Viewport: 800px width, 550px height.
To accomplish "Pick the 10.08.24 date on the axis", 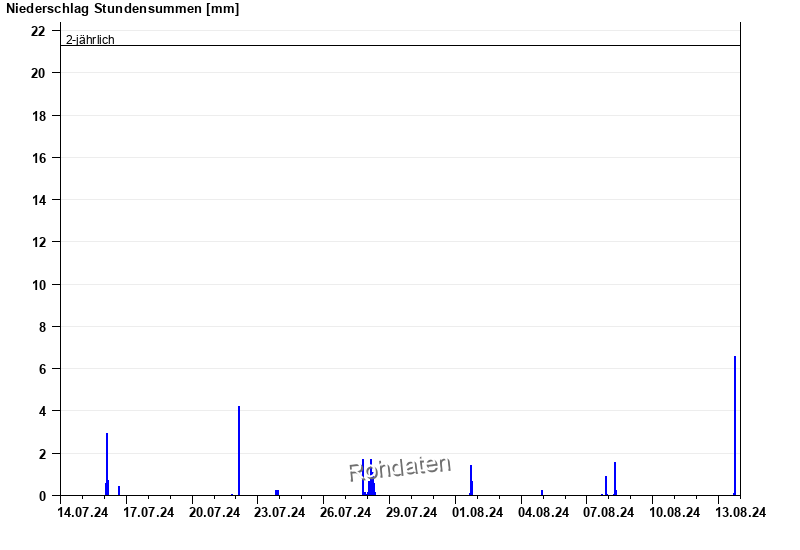I will click(675, 513).
